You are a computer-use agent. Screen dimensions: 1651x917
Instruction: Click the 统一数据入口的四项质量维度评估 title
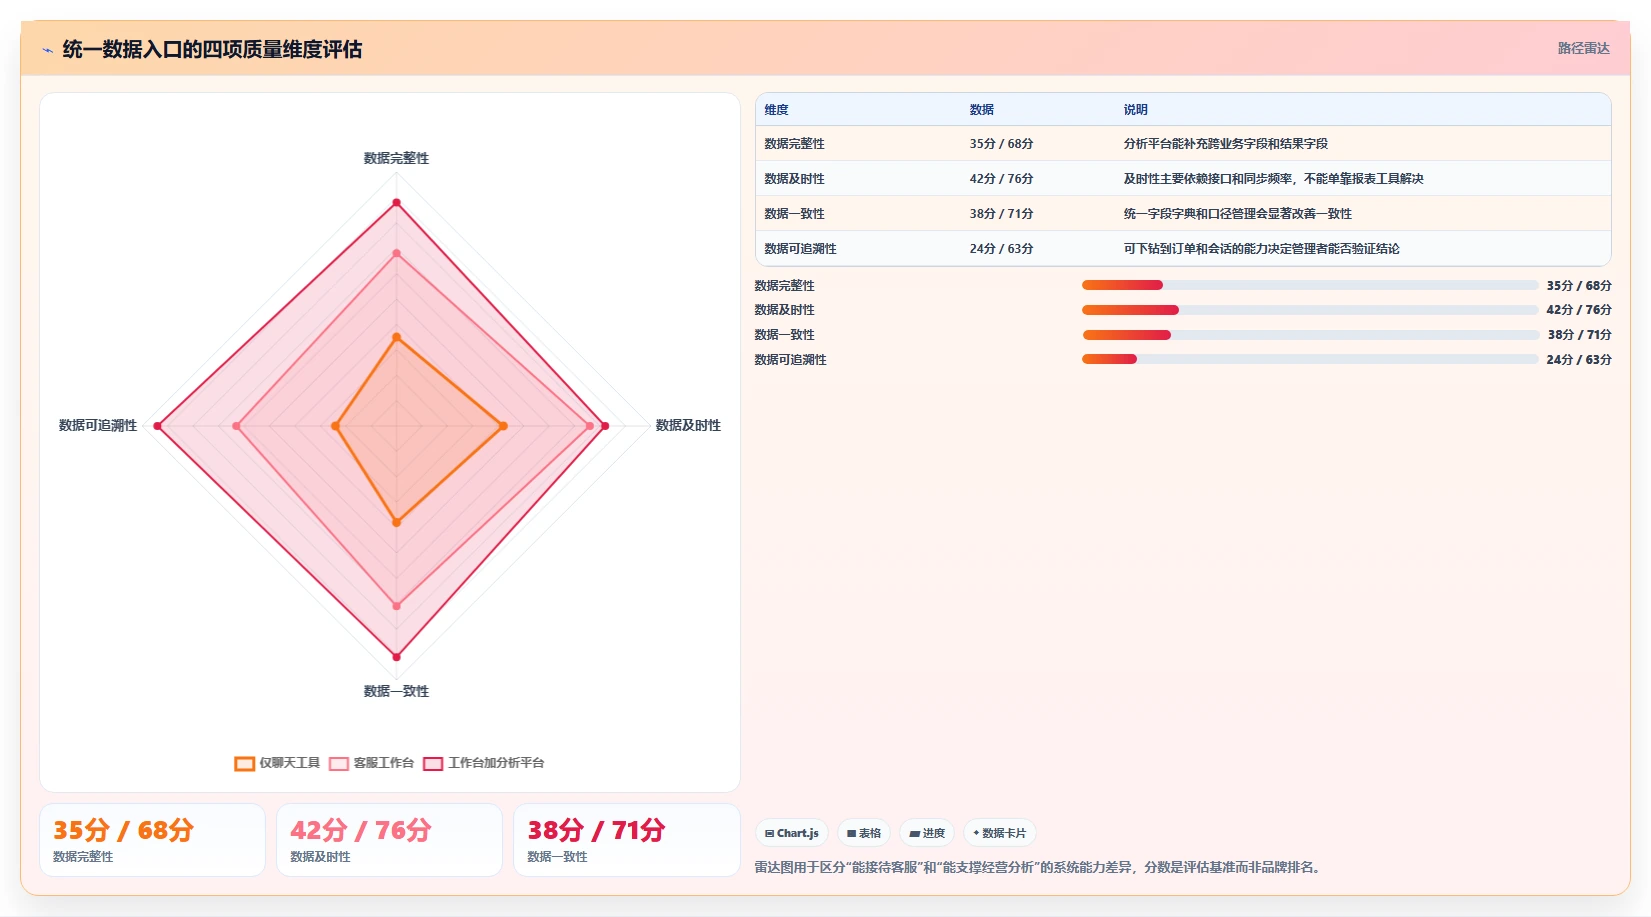click(x=212, y=50)
